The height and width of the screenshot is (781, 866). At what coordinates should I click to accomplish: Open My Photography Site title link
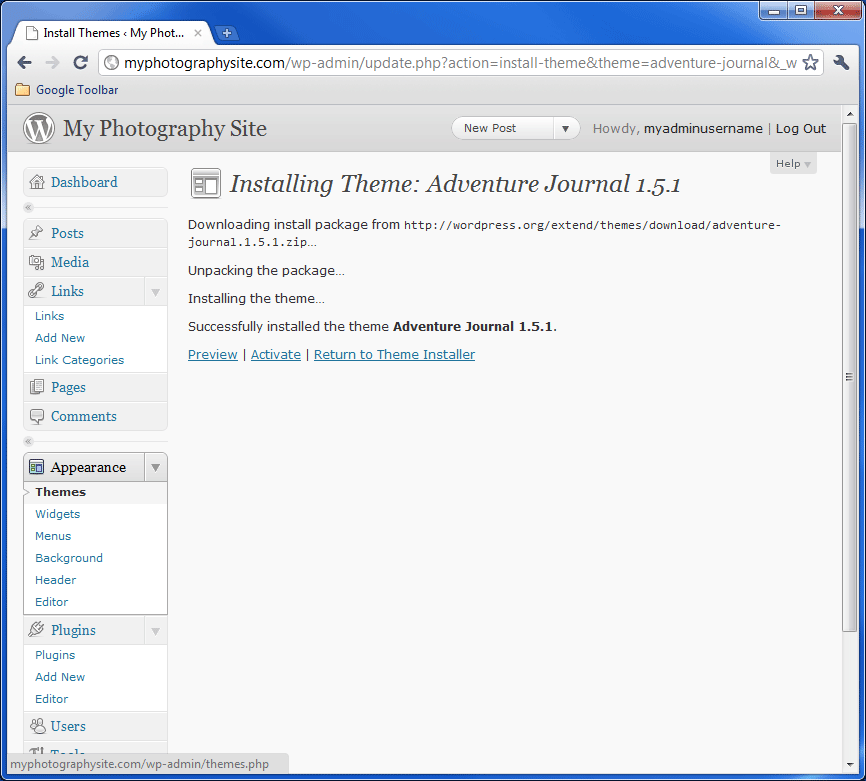165,128
